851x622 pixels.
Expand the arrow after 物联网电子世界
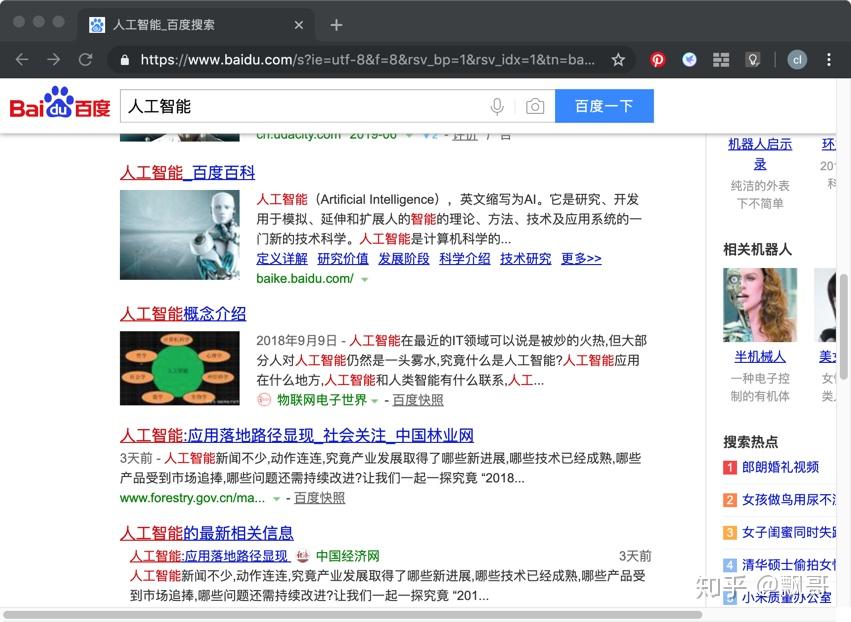tap(374, 401)
